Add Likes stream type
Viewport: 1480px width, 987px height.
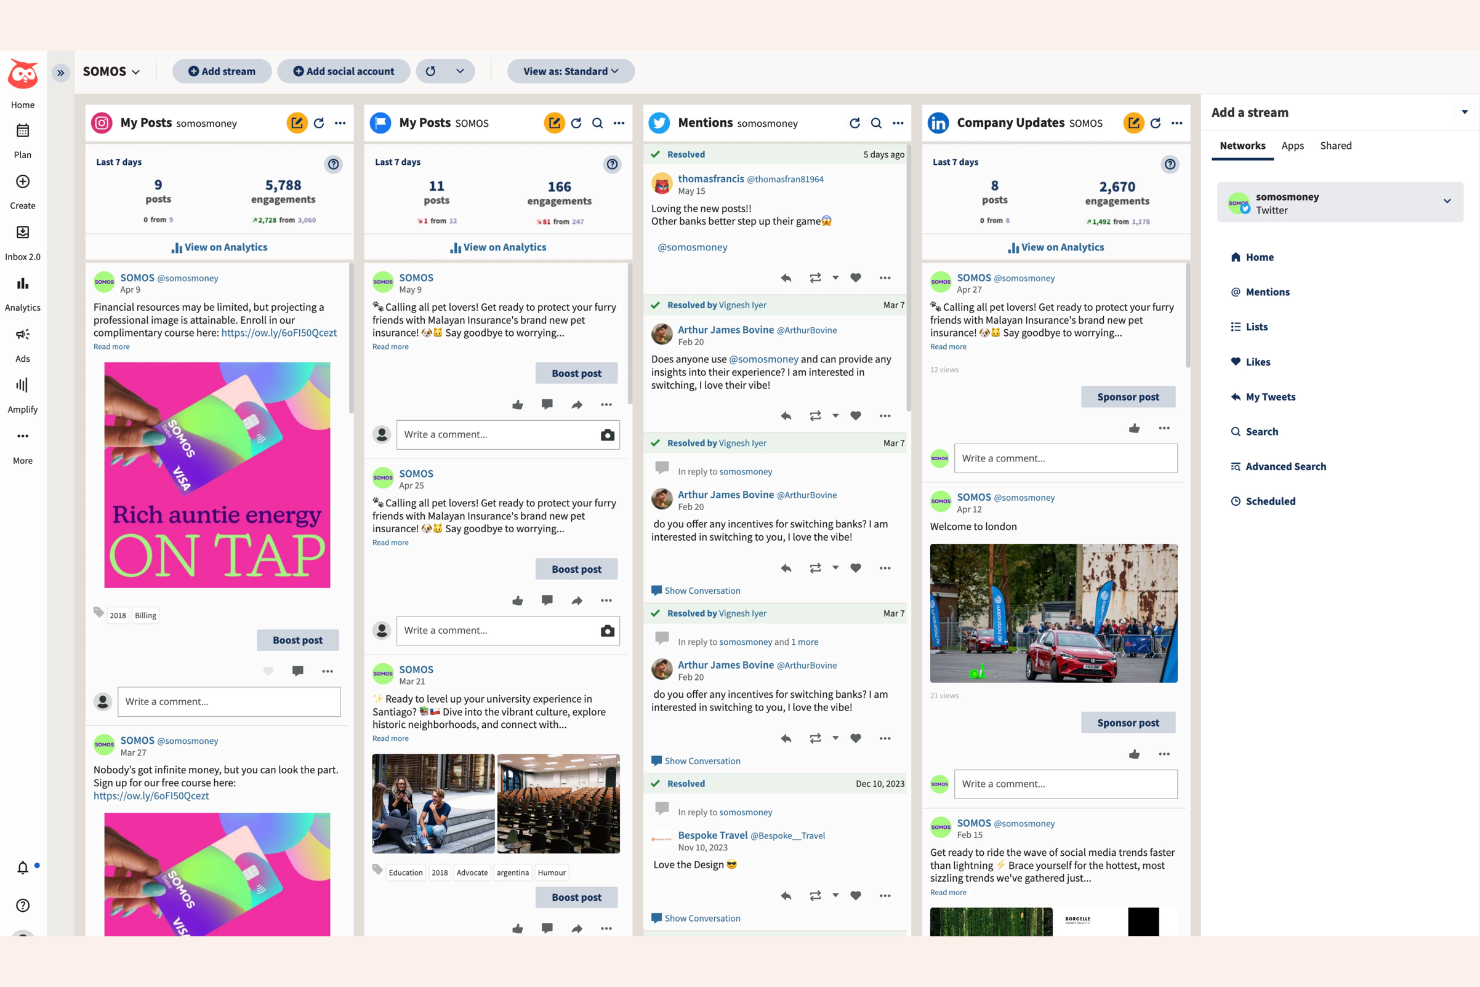coord(1250,362)
